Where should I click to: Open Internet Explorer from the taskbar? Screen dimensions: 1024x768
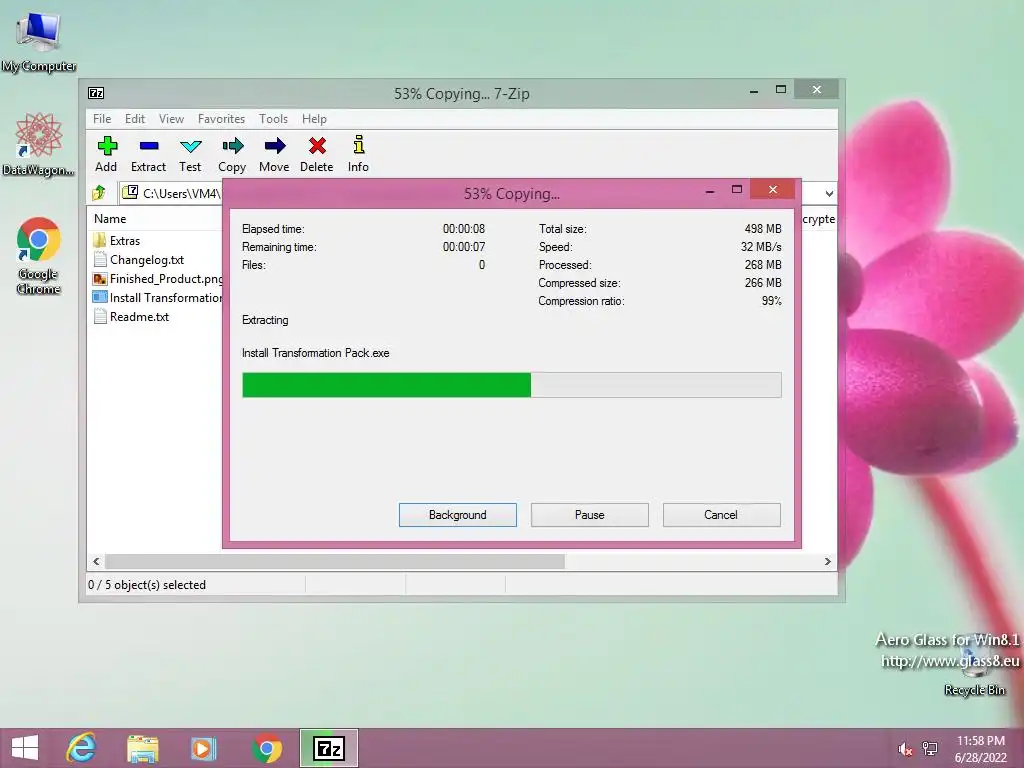coord(81,748)
